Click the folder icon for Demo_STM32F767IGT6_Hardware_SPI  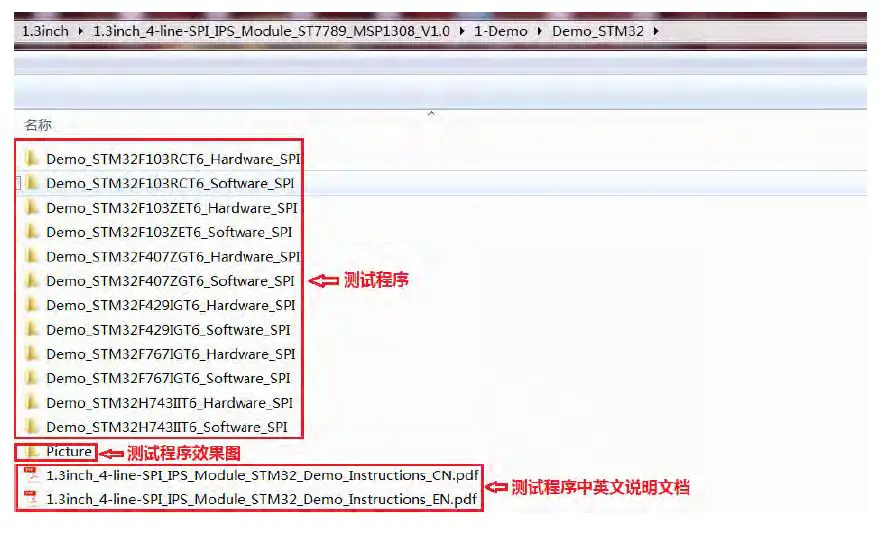click(x=32, y=354)
